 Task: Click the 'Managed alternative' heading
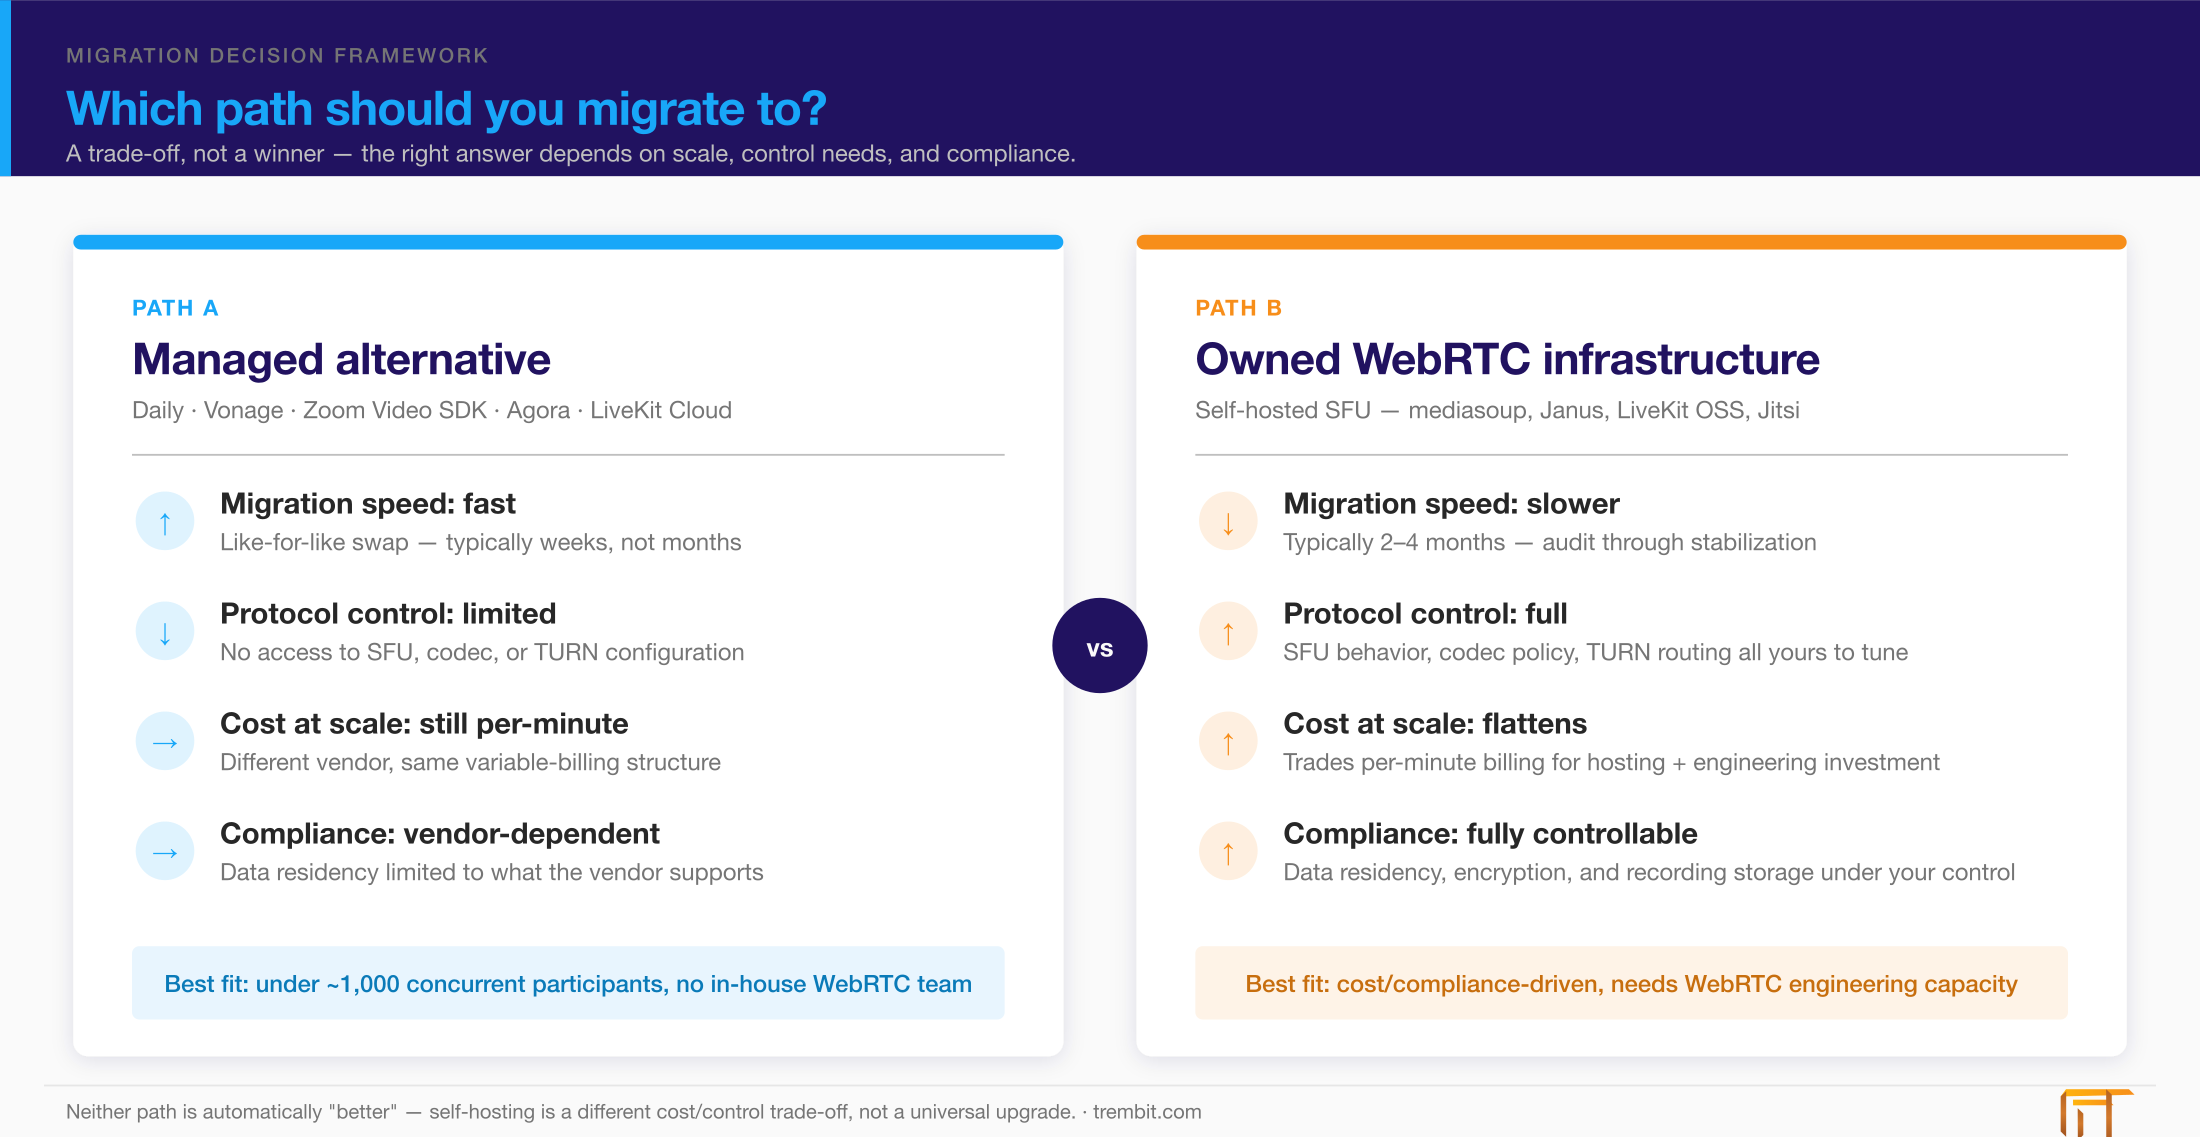click(x=341, y=359)
